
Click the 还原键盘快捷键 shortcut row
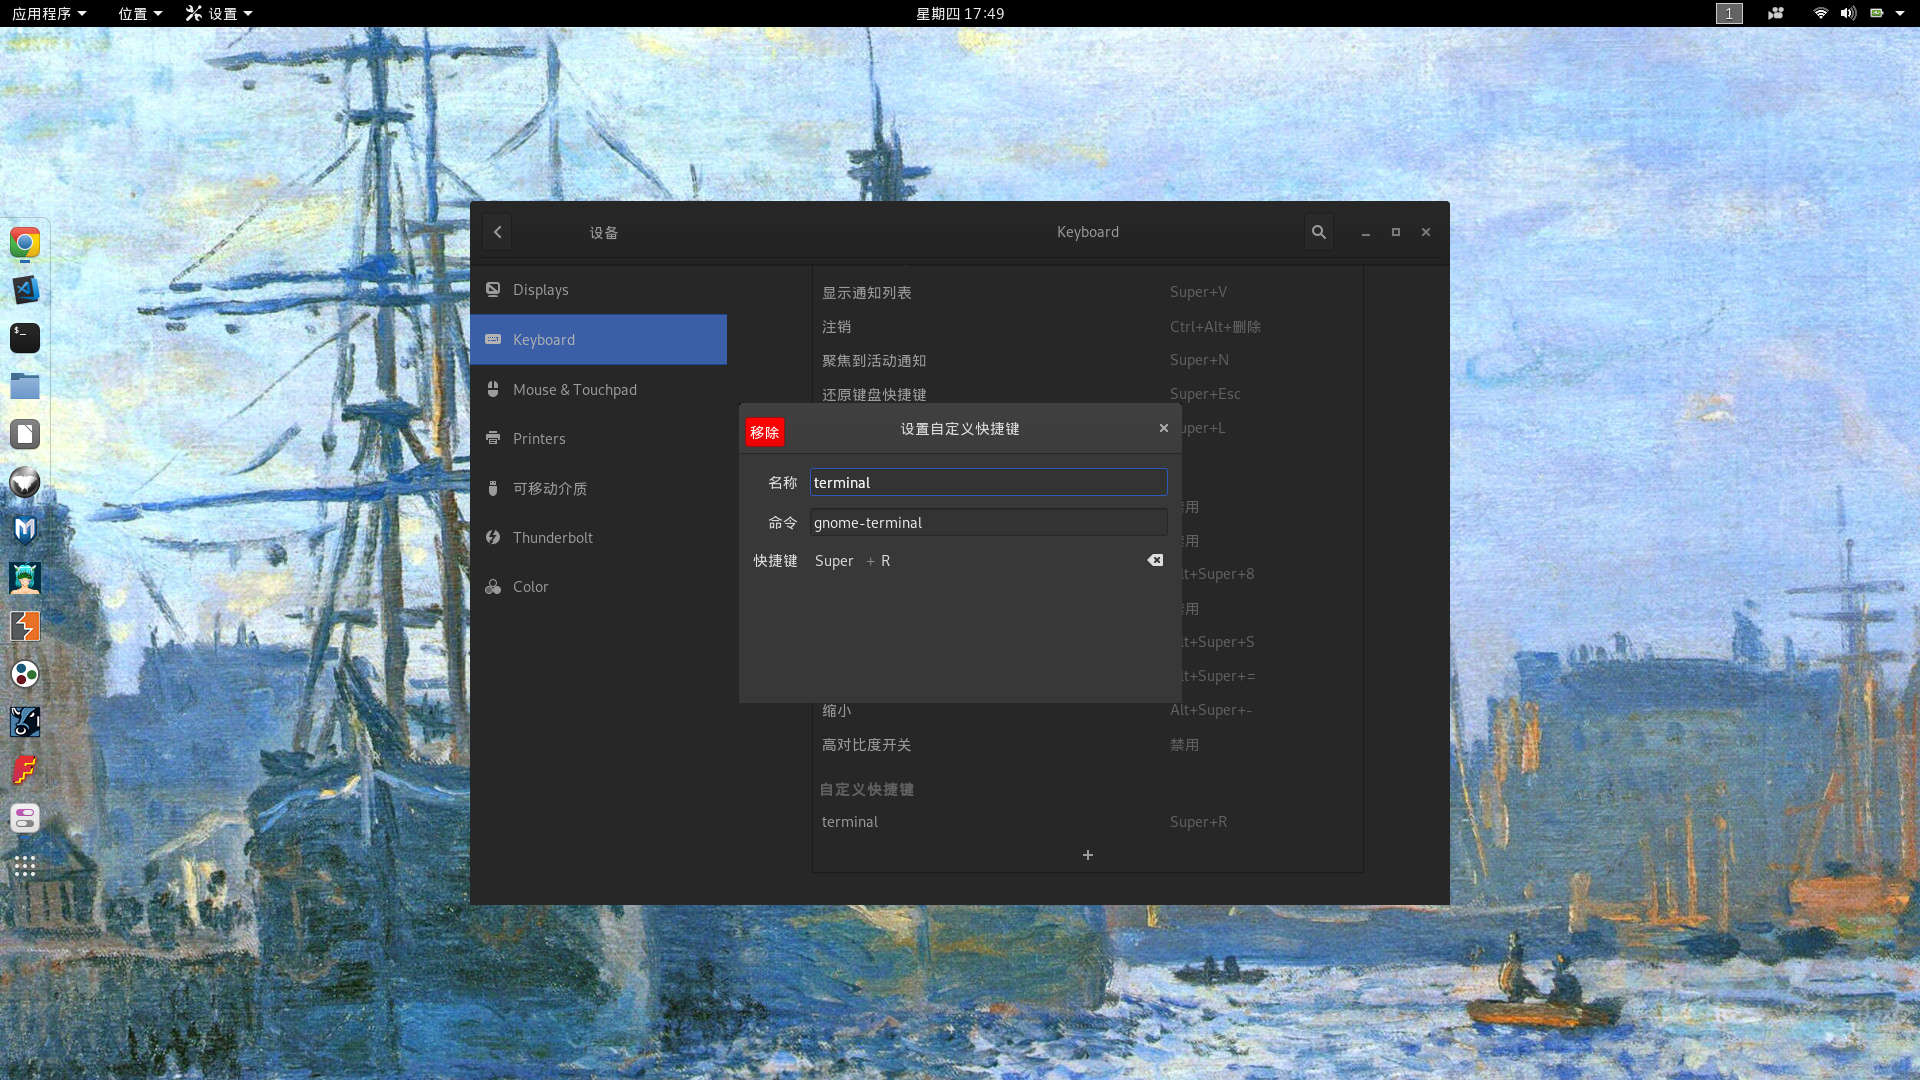1087,394
